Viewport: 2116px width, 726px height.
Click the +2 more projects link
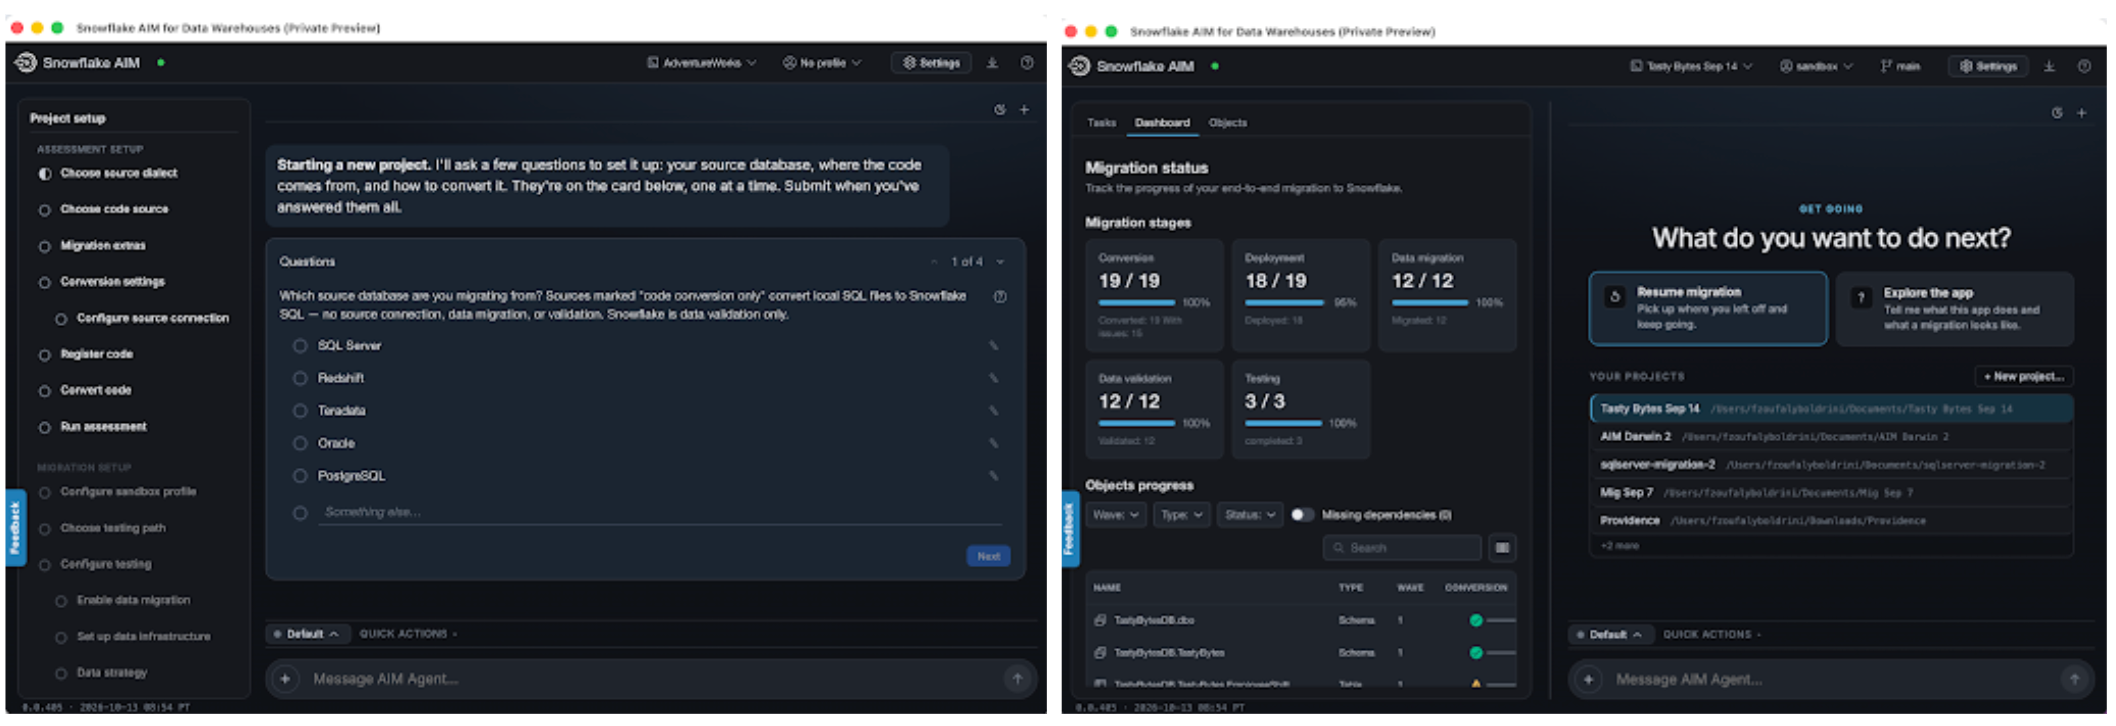1620,546
